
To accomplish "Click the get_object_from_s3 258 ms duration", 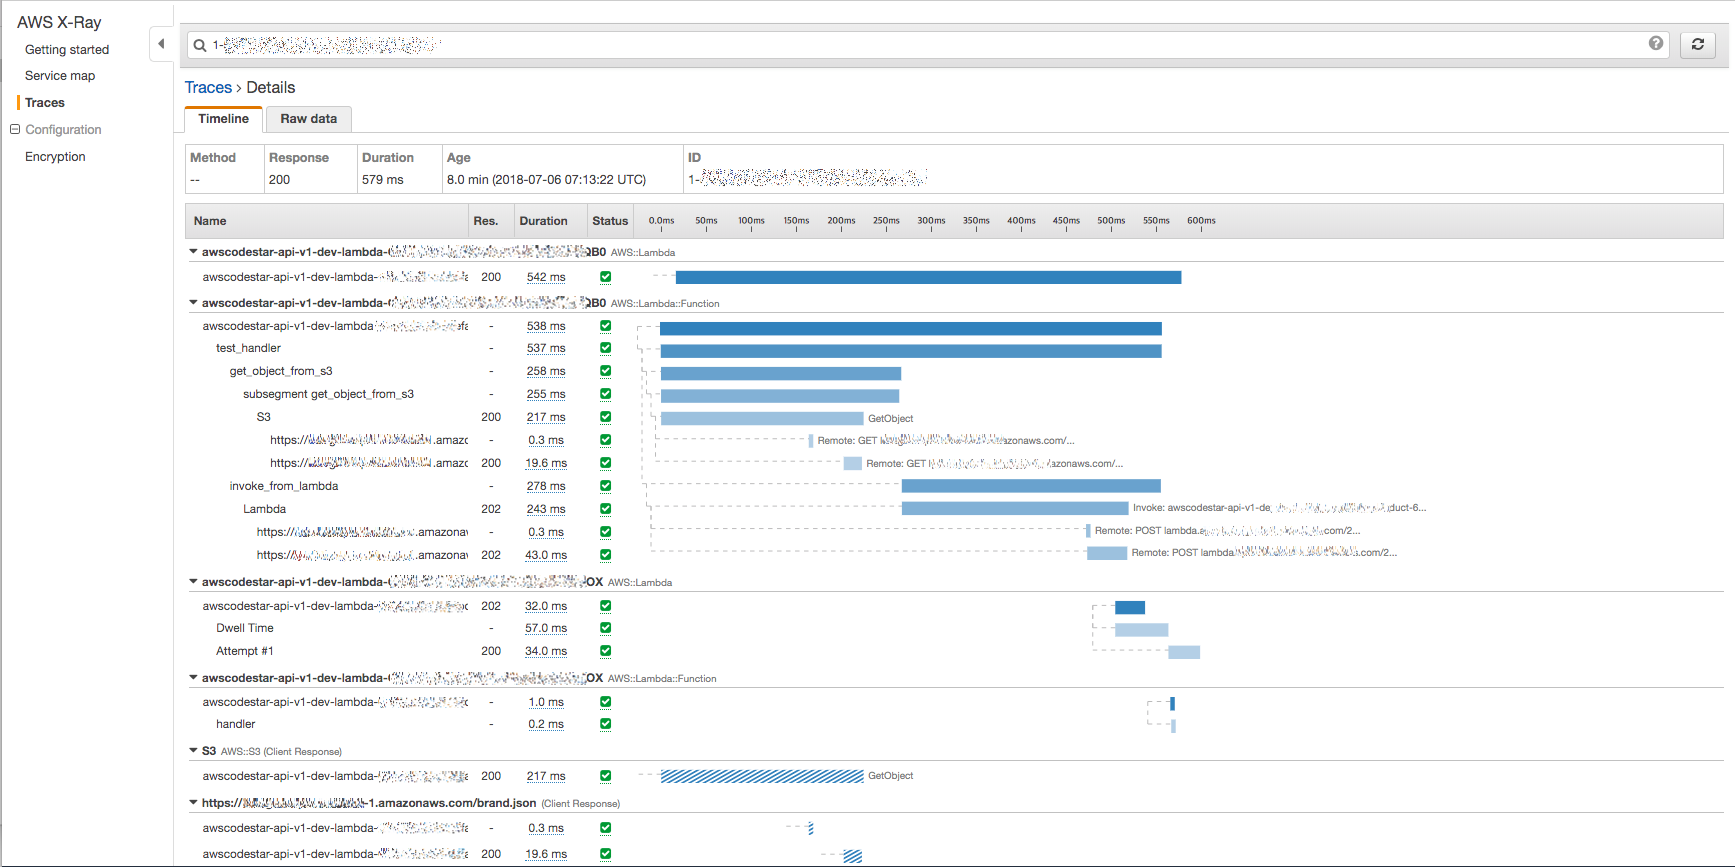I will click(546, 371).
